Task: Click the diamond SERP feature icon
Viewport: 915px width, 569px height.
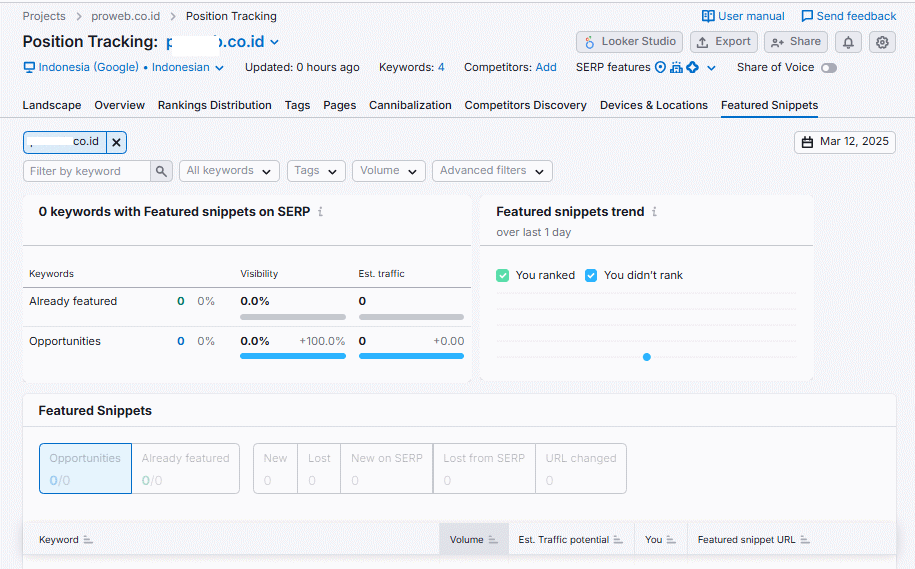Action: click(693, 67)
